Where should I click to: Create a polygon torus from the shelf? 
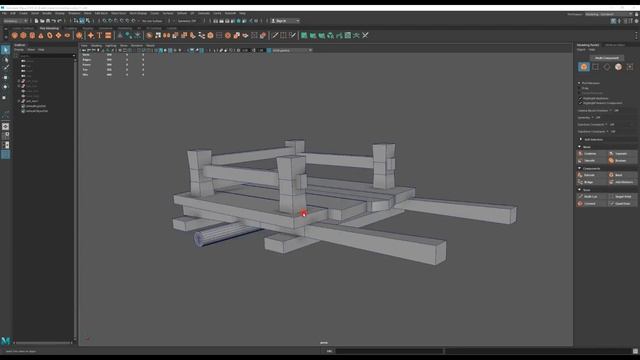point(50,36)
